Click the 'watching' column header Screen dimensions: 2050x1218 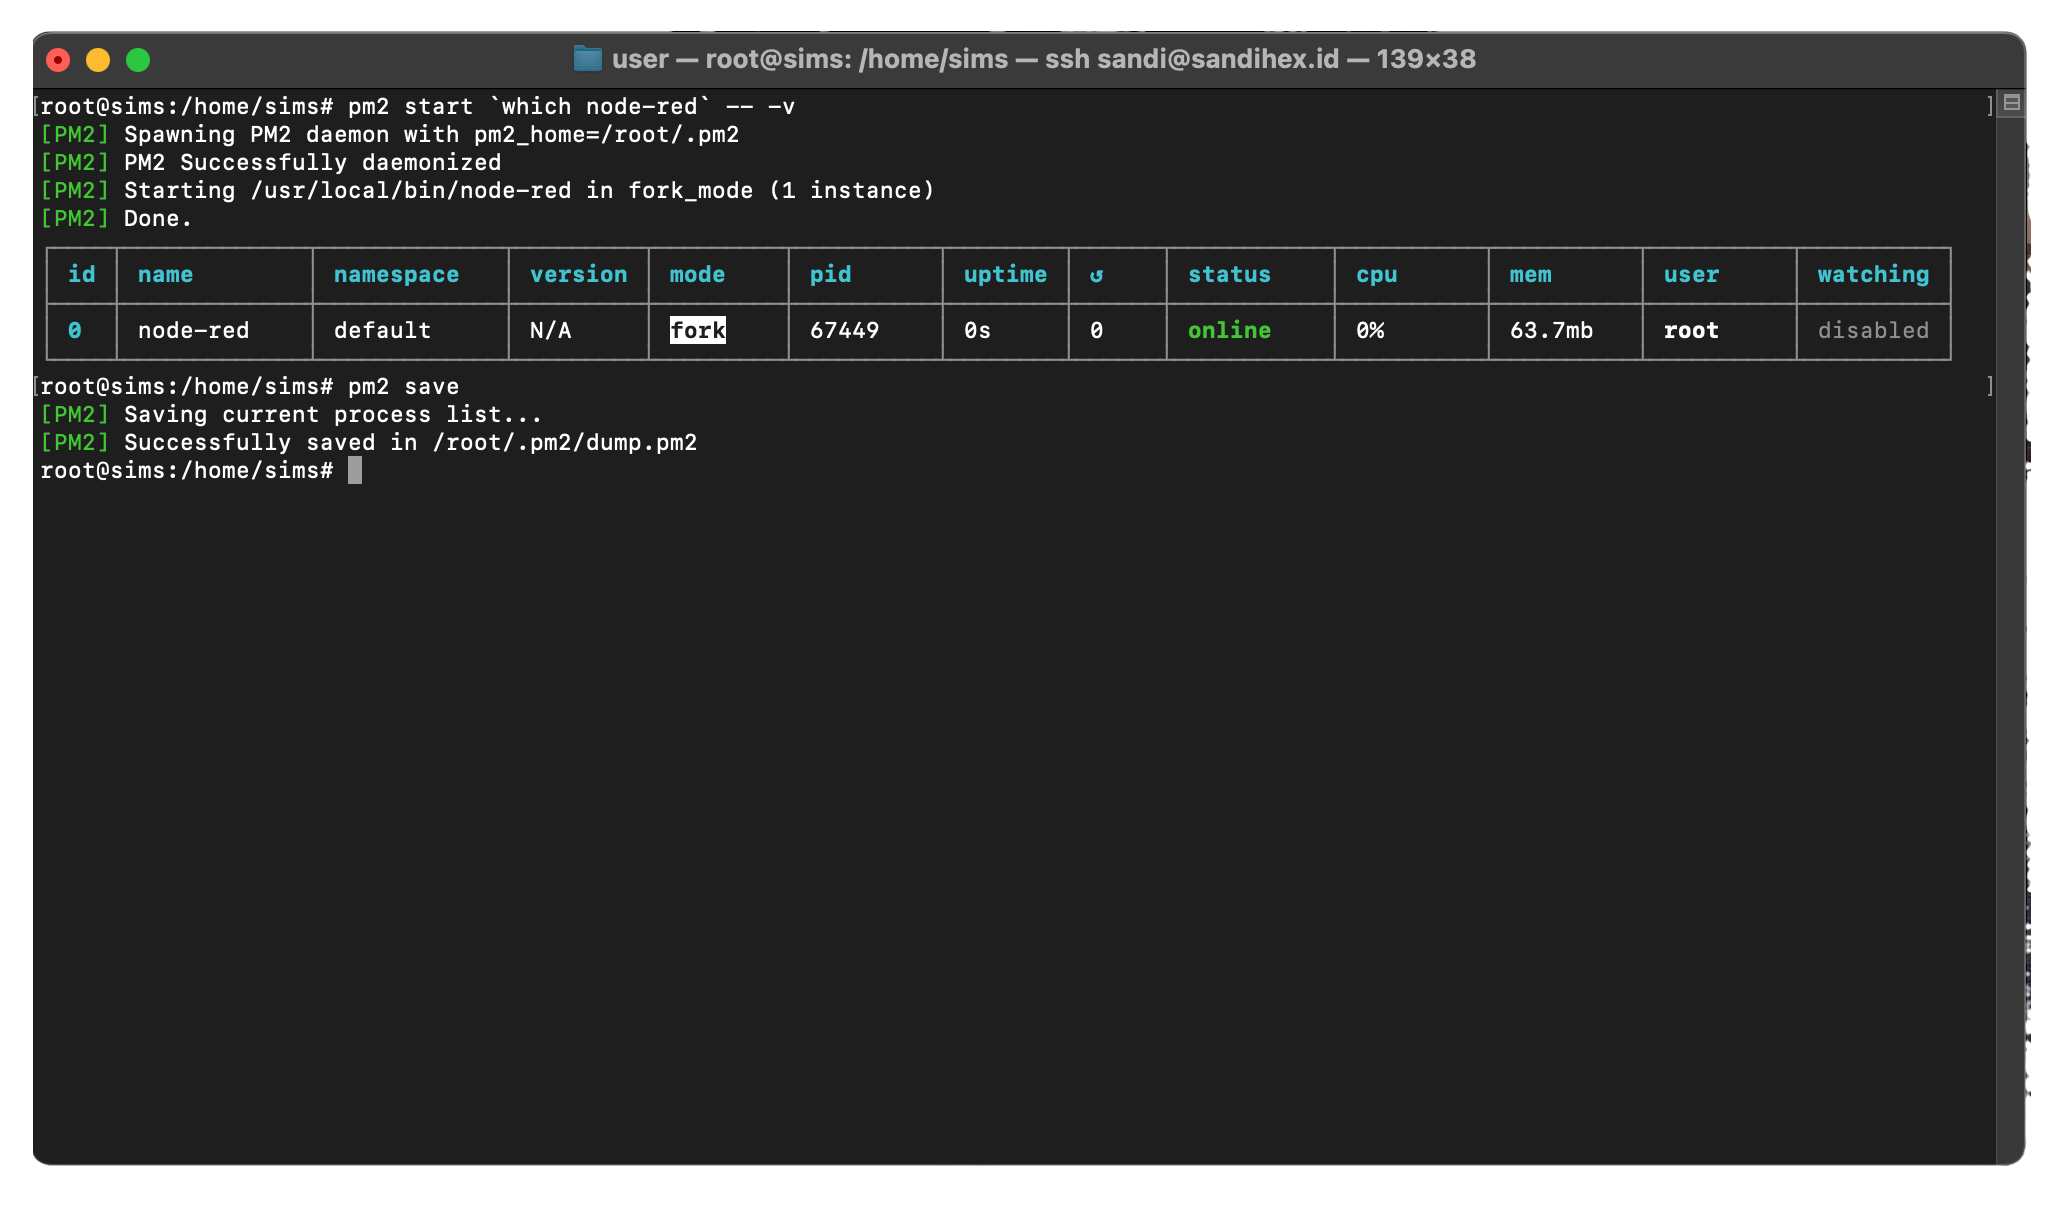click(x=1873, y=274)
